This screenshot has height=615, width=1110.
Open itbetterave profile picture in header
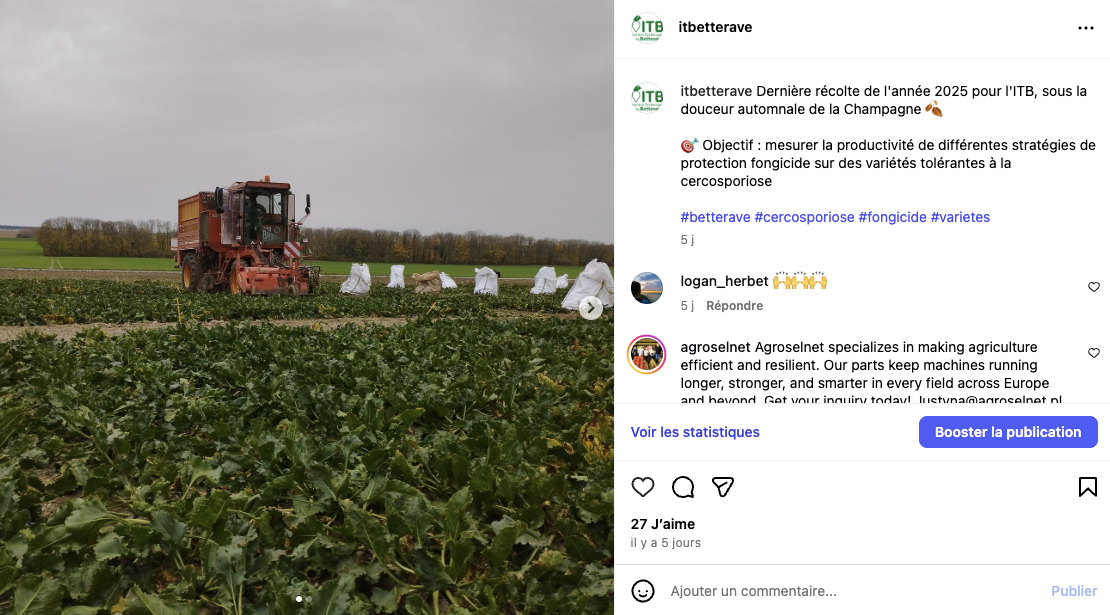647,28
